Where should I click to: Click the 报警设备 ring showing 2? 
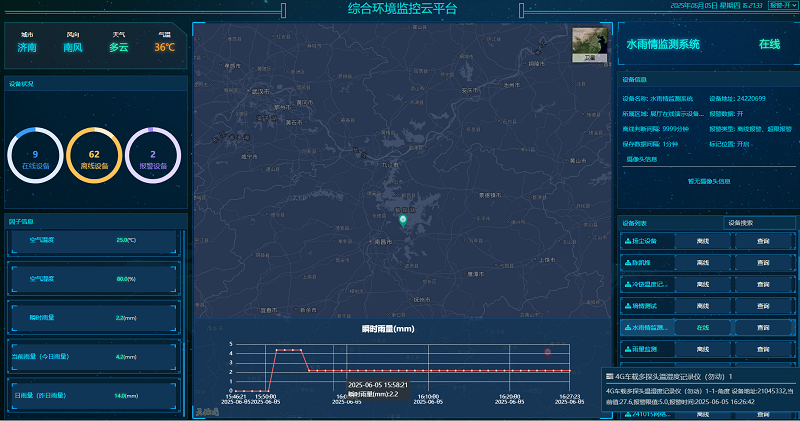point(152,156)
